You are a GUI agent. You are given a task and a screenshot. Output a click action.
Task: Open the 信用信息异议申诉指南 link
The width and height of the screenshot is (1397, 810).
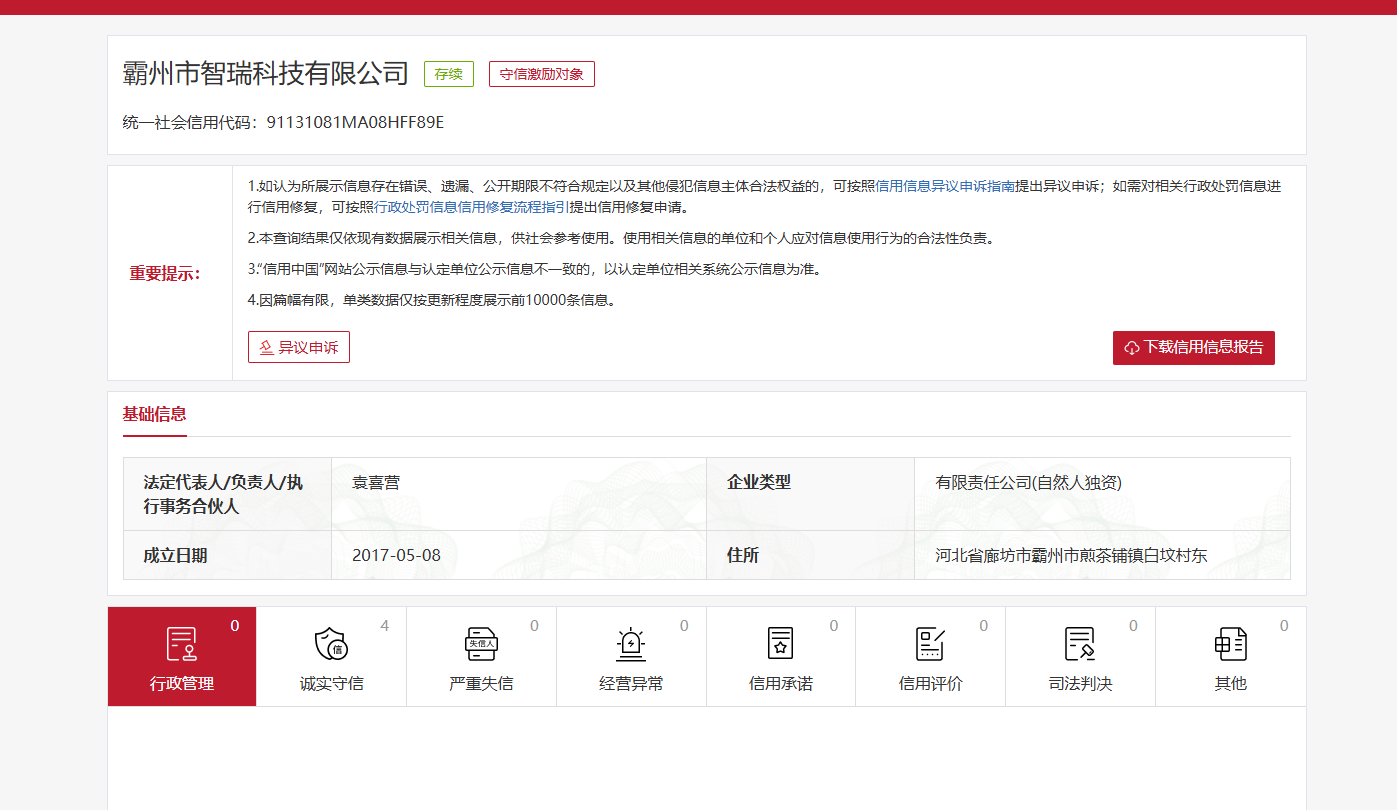click(945, 186)
